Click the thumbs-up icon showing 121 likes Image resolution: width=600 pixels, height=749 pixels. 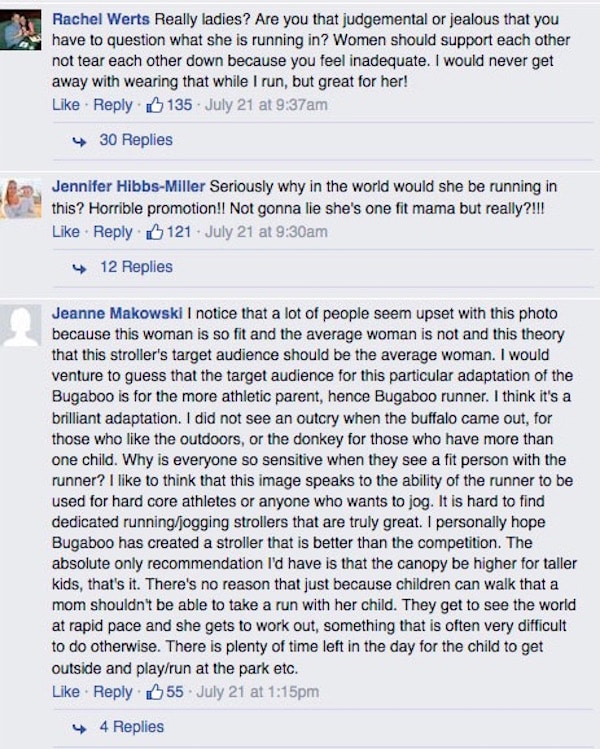(x=154, y=232)
